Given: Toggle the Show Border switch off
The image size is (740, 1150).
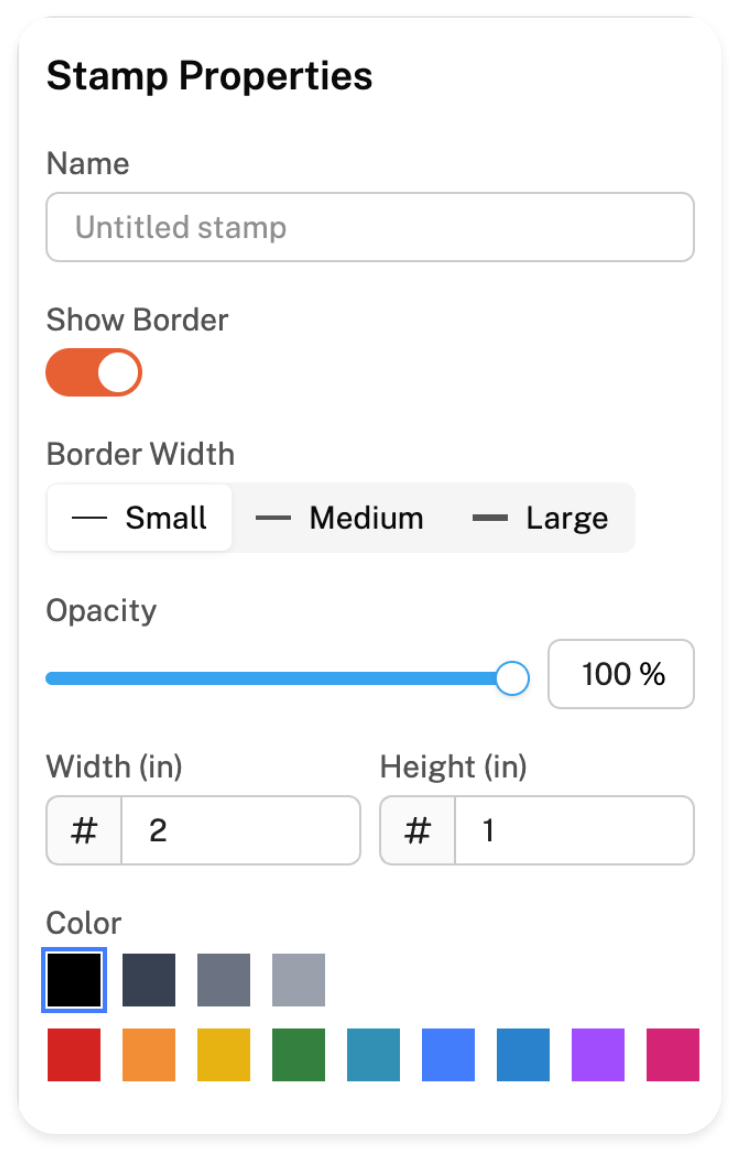Looking at the screenshot, I should [x=94, y=372].
